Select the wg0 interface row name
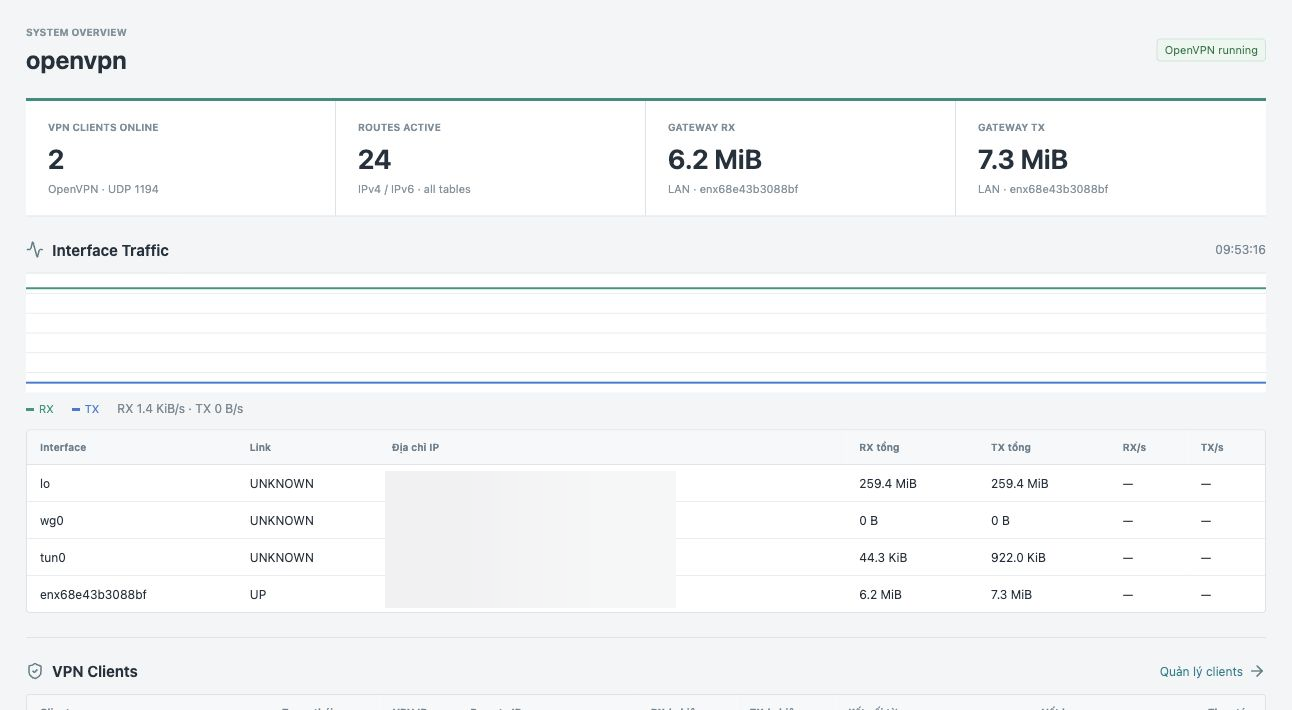1292x710 pixels. pos(51,521)
